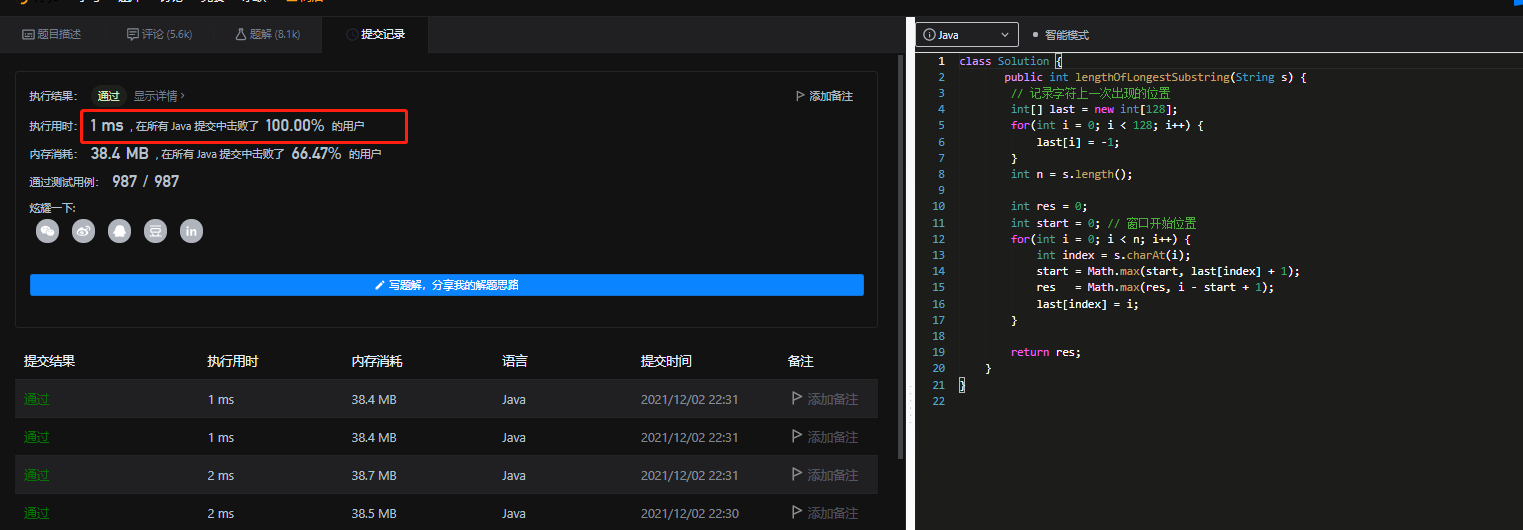The image size is (1523, 530).
Task: Select the 提交记录 tab
Action: point(375,34)
